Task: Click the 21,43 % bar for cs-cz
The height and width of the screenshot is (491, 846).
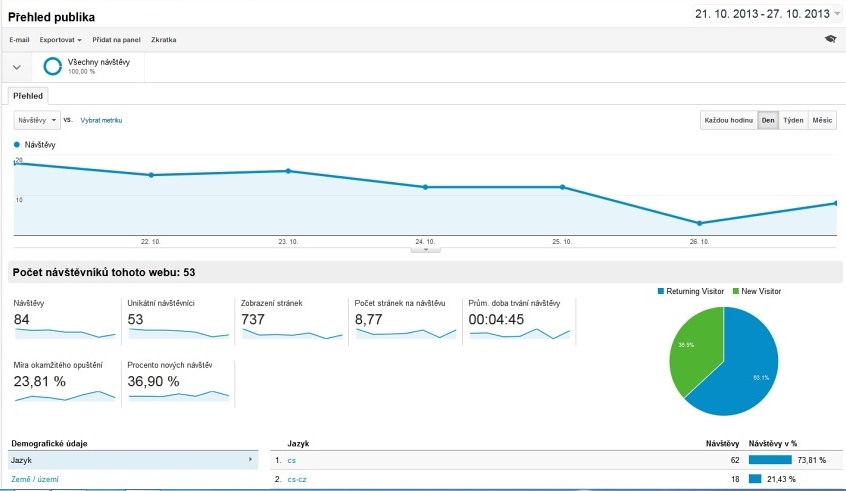Action: coord(755,479)
